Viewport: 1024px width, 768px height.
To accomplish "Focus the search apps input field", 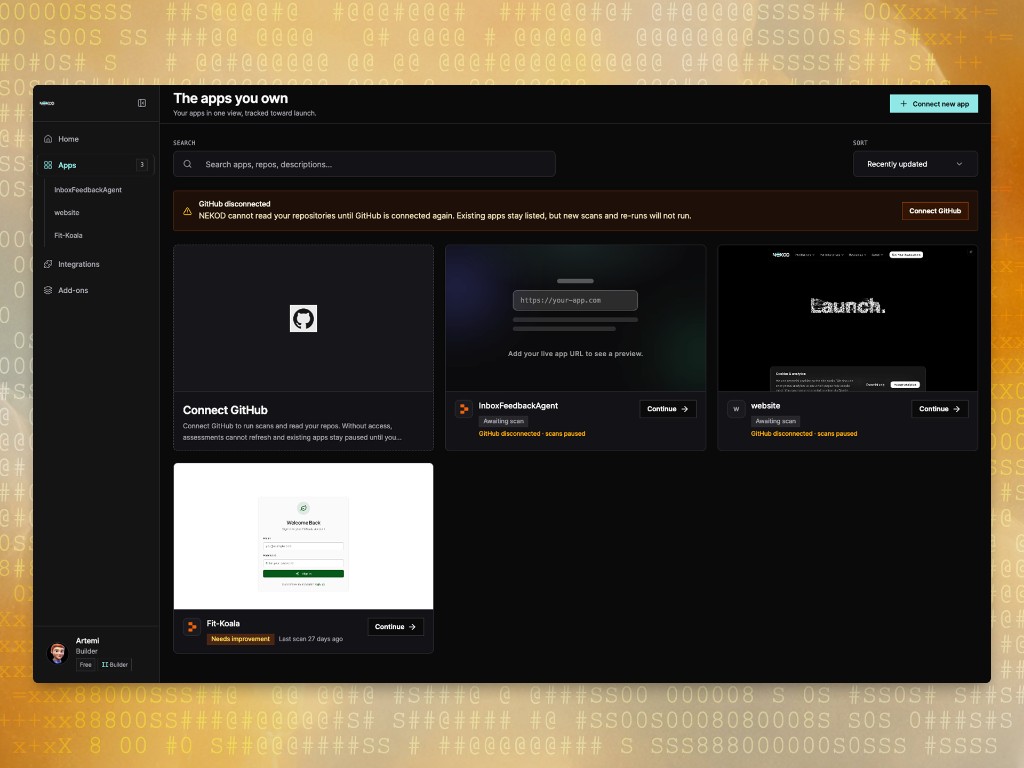I will (364, 165).
